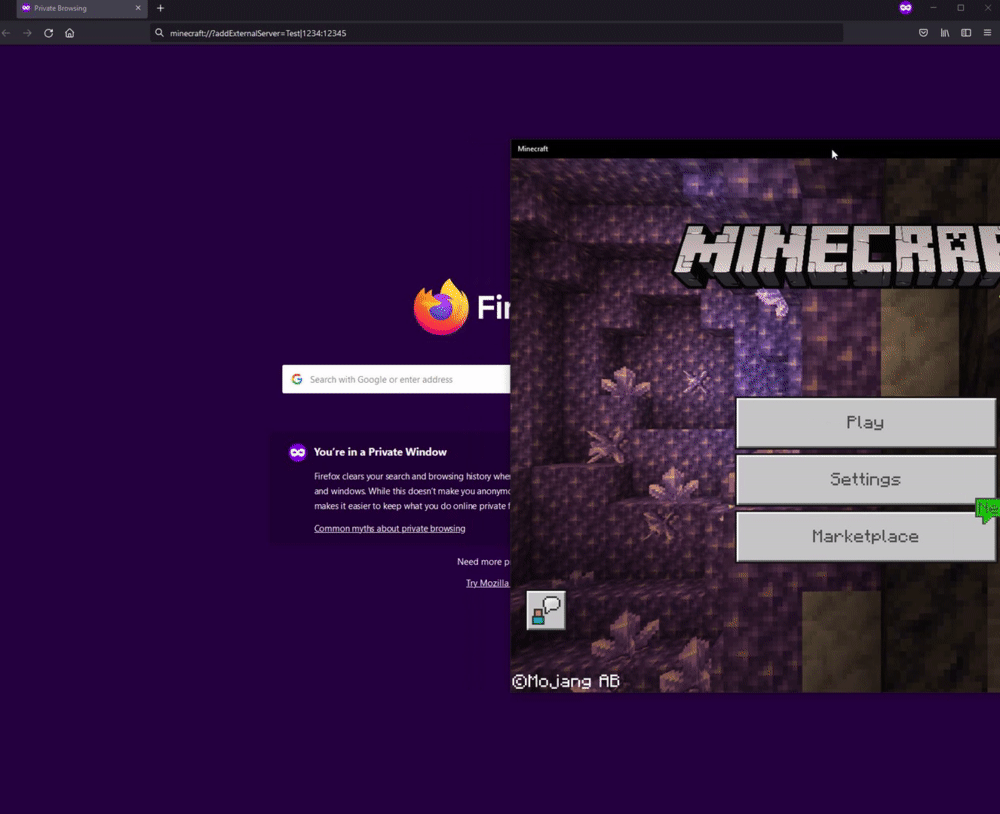Click the ©Mojang AB text
The height and width of the screenshot is (814, 1000).
tap(566, 681)
